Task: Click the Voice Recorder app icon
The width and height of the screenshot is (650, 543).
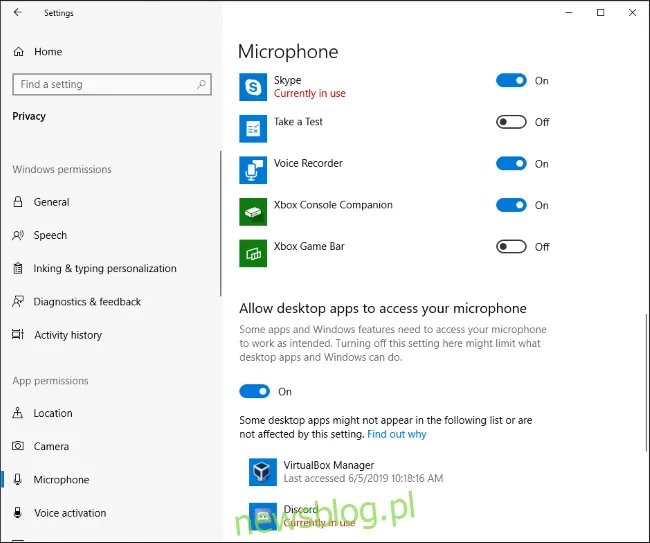Action: [x=253, y=170]
